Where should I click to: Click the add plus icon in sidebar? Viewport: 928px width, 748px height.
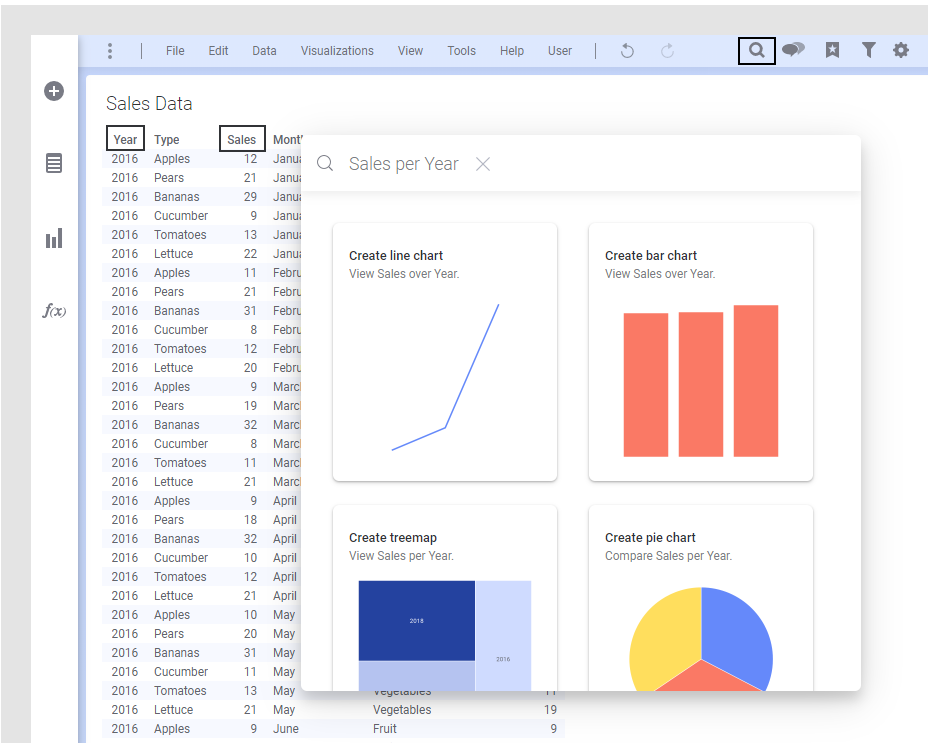pyautogui.click(x=54, y=91)
